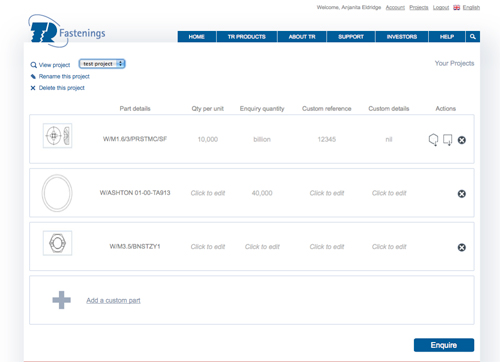The height and width of the screenshot is (364, 500).
Task: Click the Welcome, Anjanita Eldridge text
Action: [x=349, y=7]
